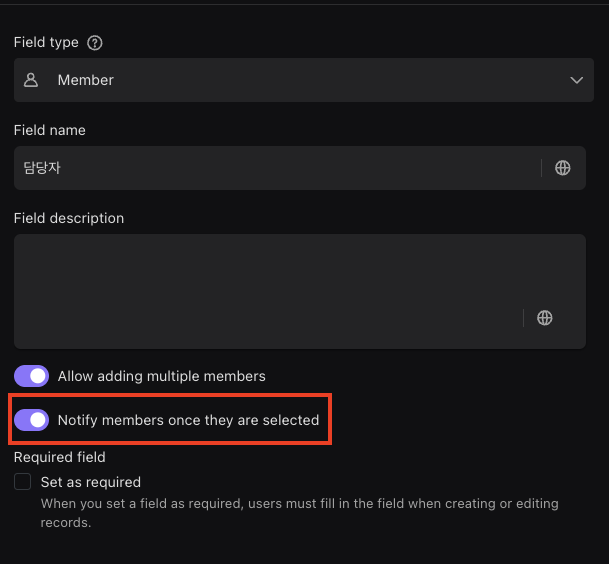
Task: Click the globe icon in Field name
Action: tap(563, 168)
